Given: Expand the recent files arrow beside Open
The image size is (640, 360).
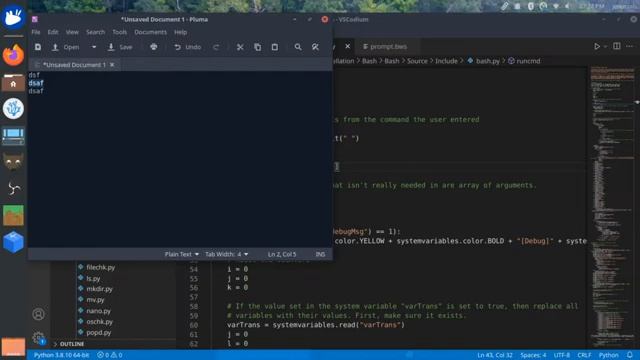Looking at the screenshot, I should tap(94, 47).
